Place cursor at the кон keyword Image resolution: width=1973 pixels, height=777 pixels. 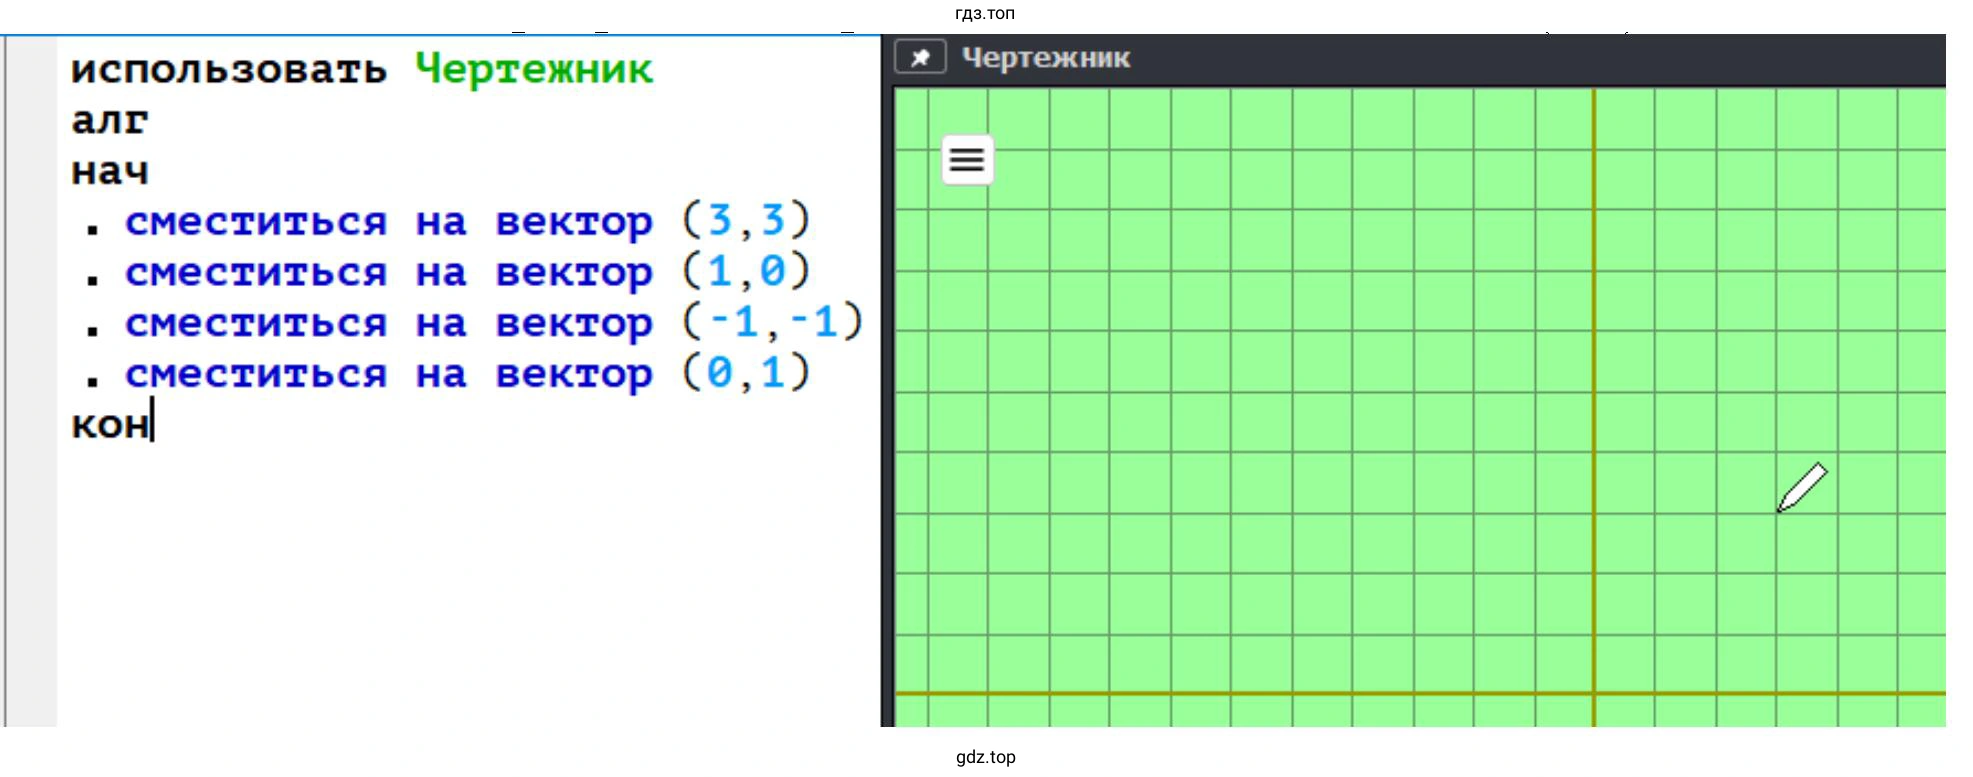point(110,425)
